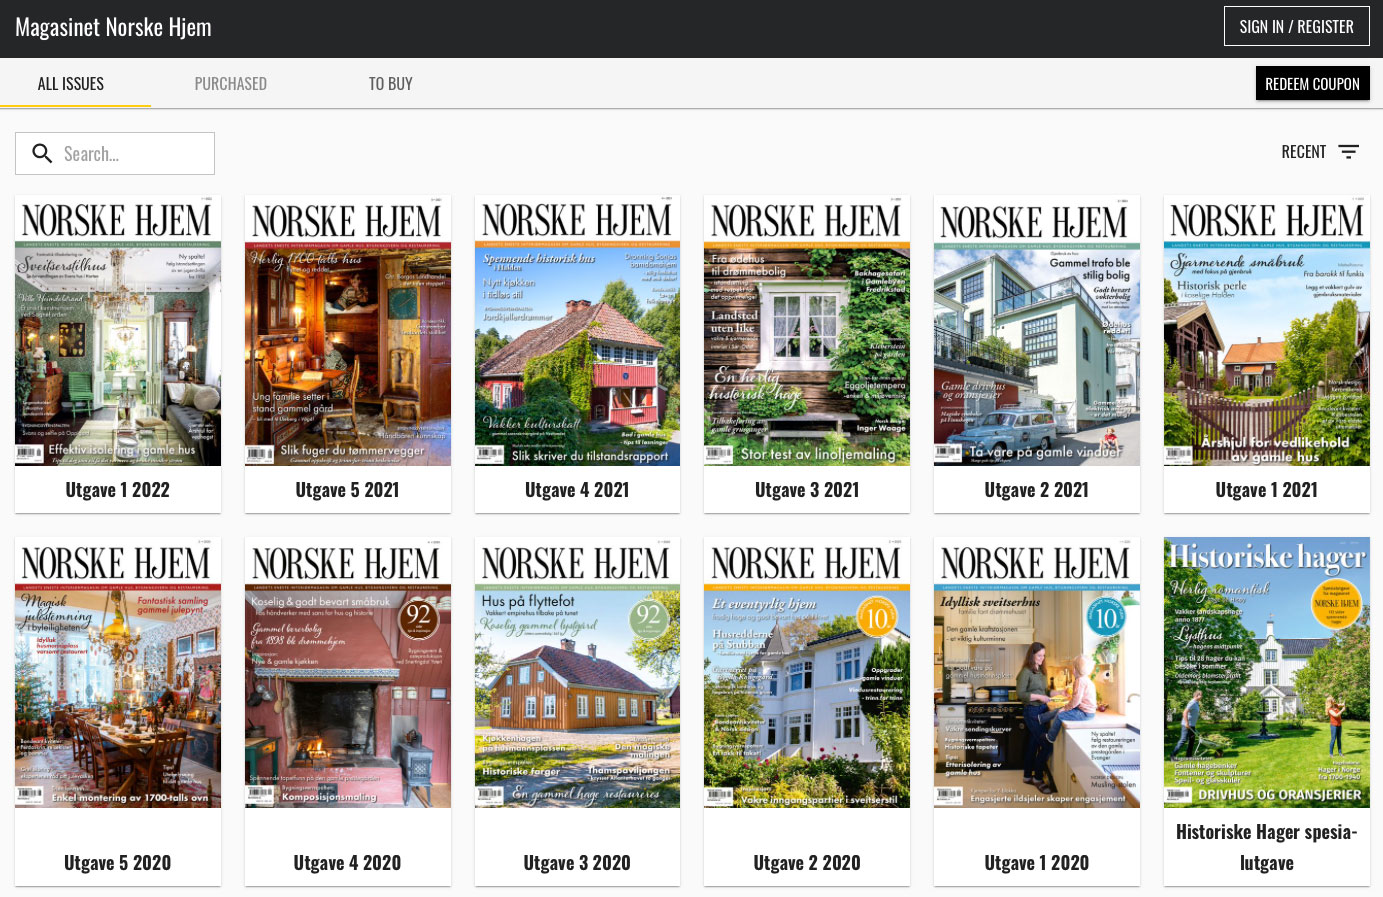This screenshot has height=897, width=1383.
Task: Click the 'Utgave 3 2020' title text
Action: point(577,863)
